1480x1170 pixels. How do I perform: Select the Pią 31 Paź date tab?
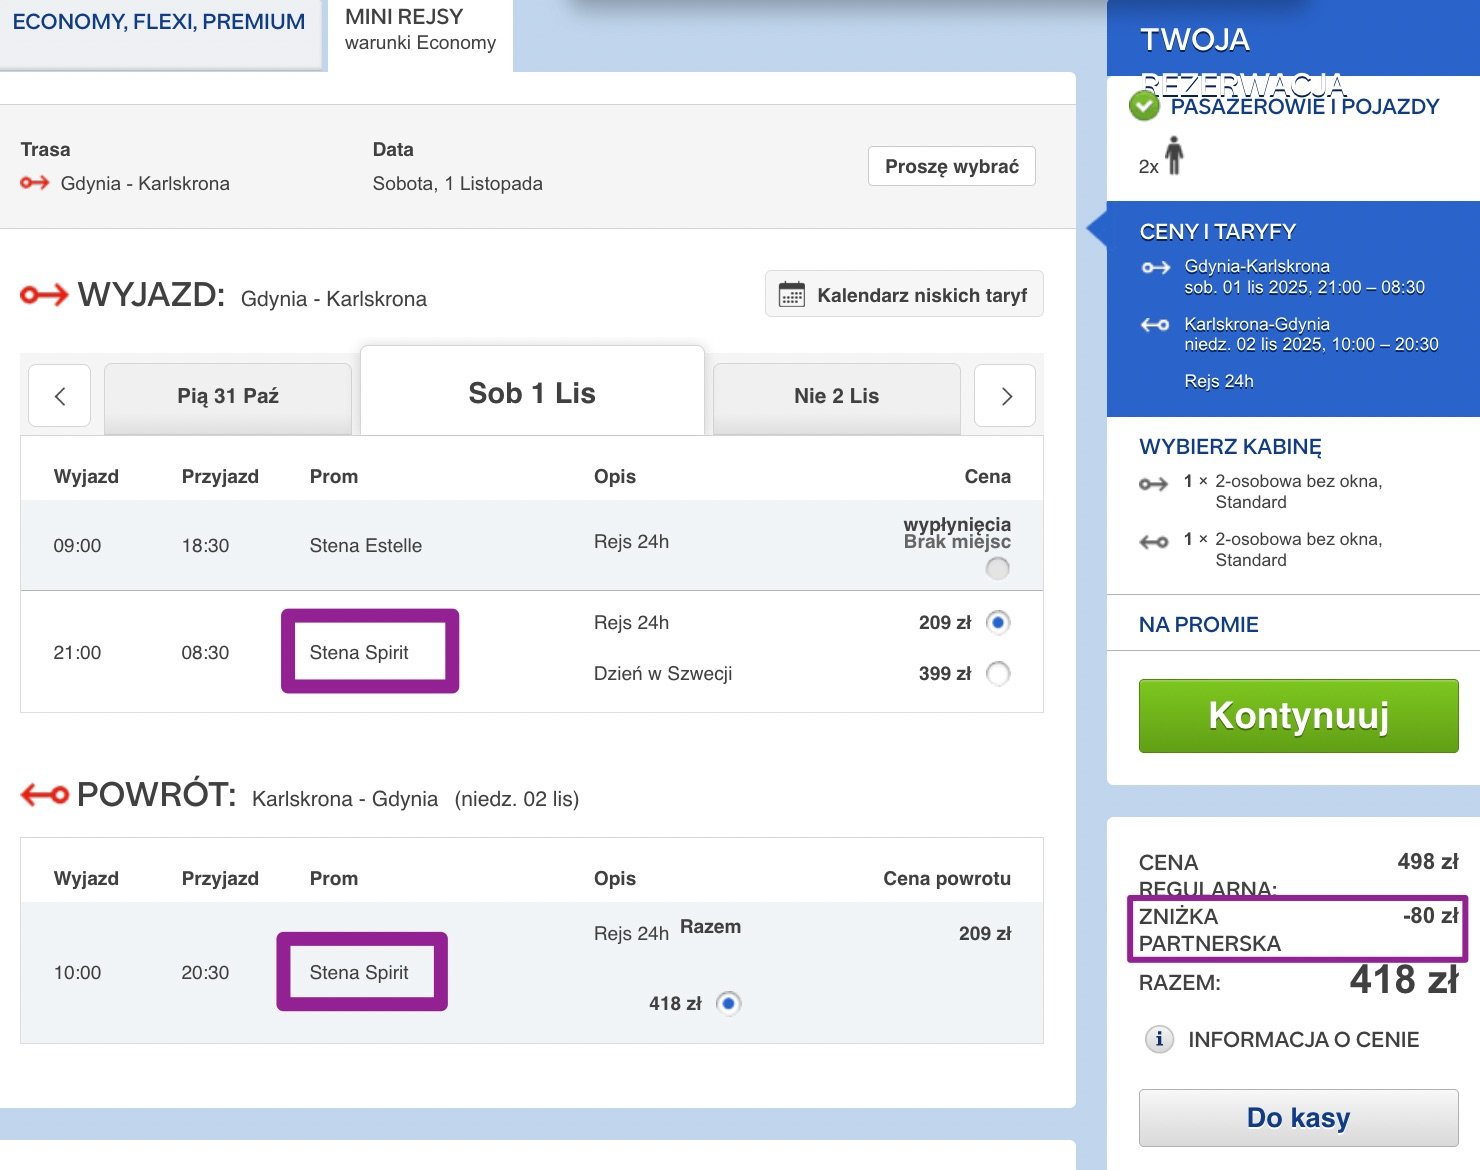tap(228, 396)
